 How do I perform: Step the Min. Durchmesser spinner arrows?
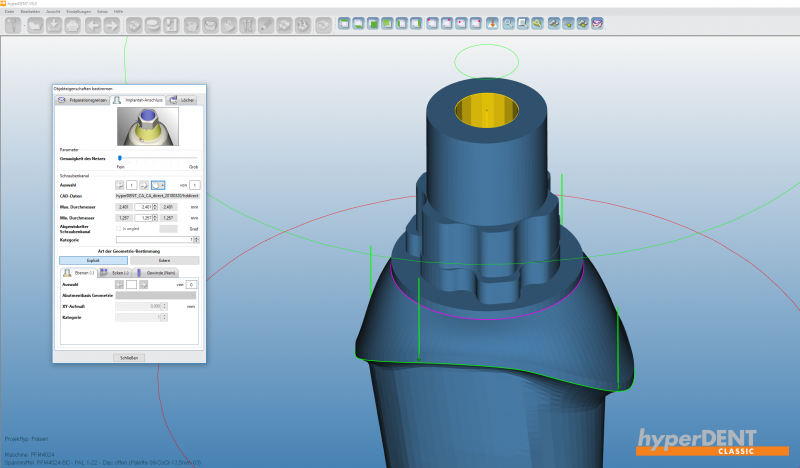tap(155, 218)
